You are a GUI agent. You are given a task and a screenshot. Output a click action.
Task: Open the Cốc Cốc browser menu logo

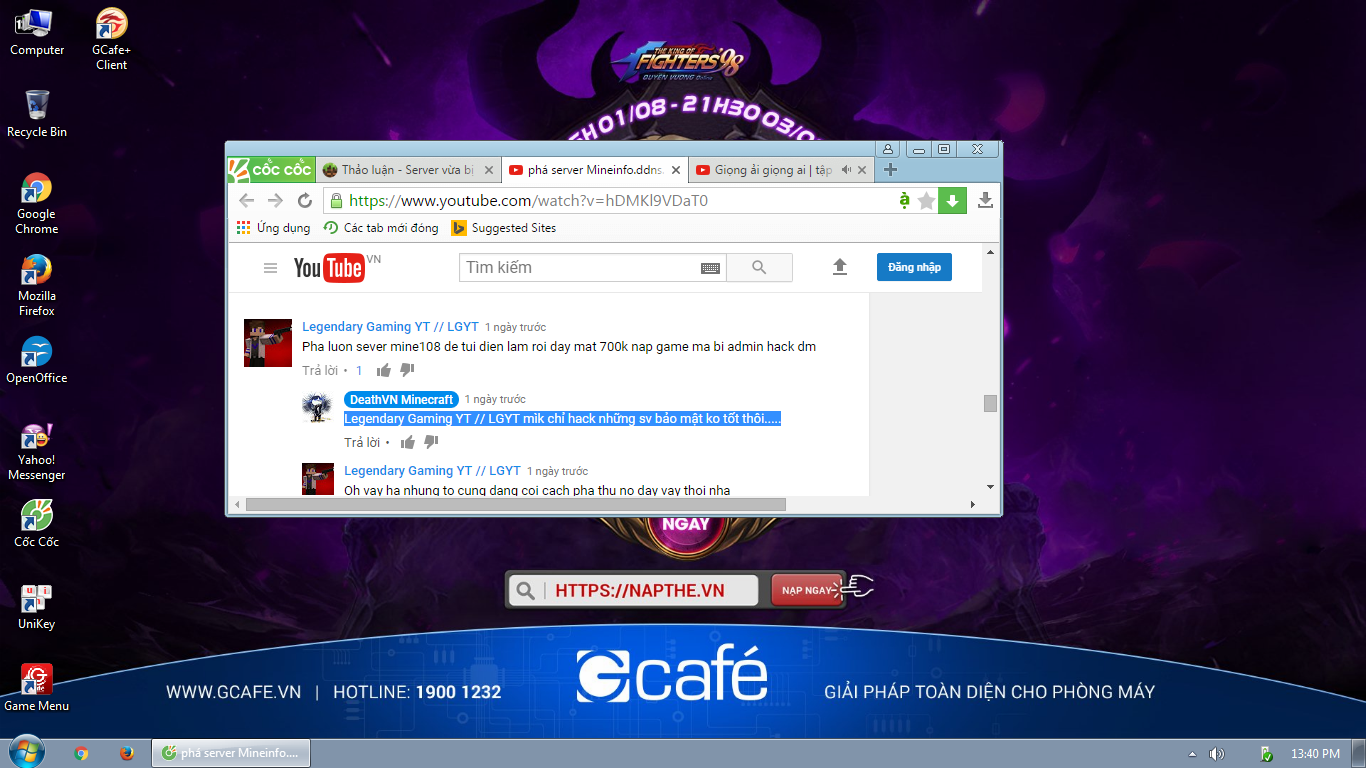[271, 170]
